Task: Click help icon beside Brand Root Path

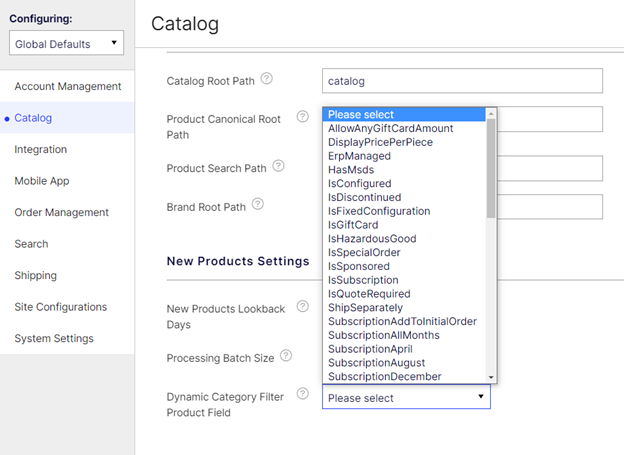Action: click(258, 204)
